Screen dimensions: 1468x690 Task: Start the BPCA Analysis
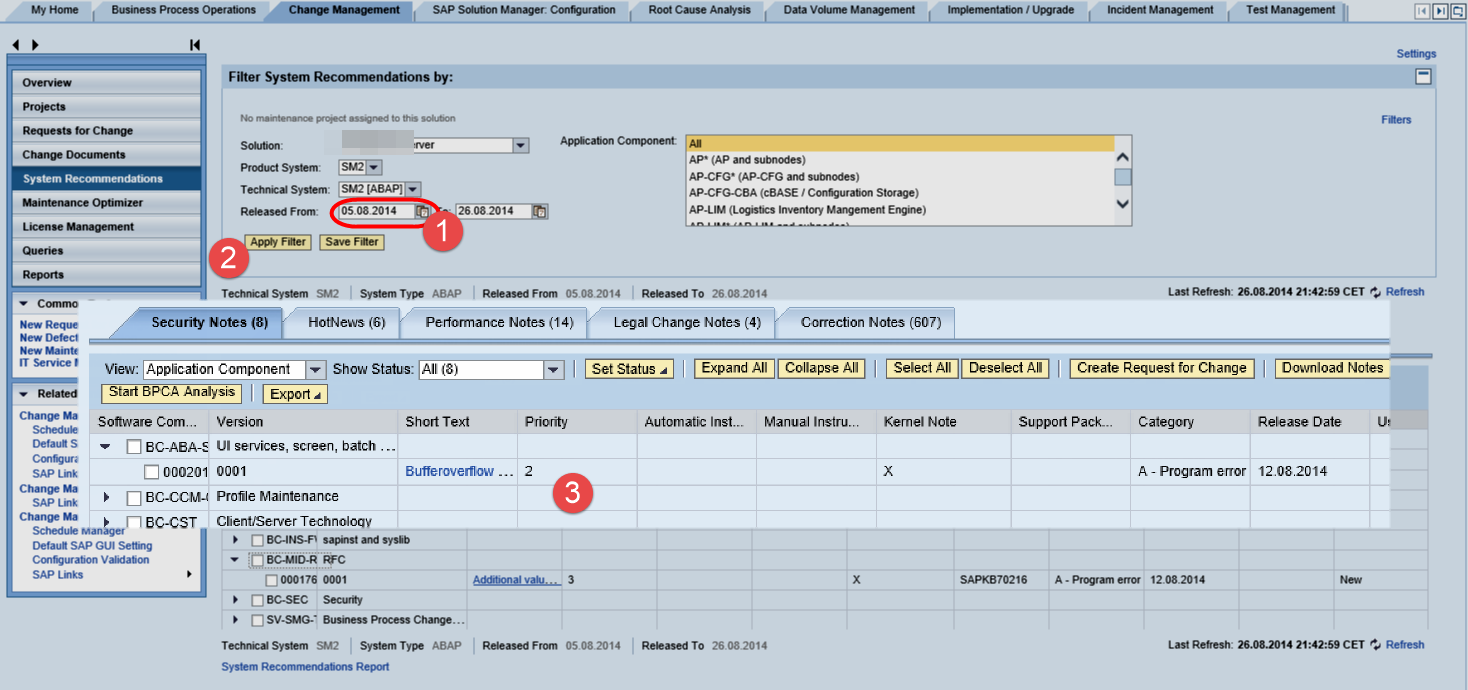pos(172,392)
